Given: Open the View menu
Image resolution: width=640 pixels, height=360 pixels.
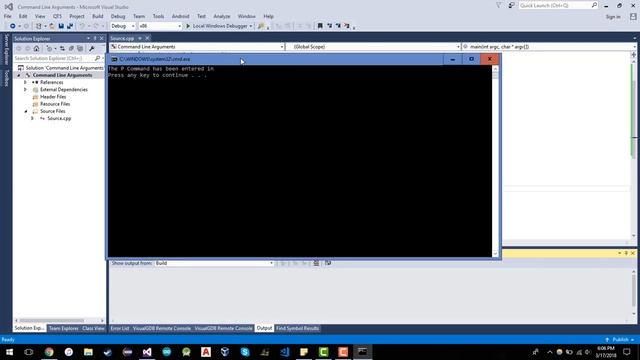Looking at the screenshot, I should pyautogui.click(x=40, y=16).
